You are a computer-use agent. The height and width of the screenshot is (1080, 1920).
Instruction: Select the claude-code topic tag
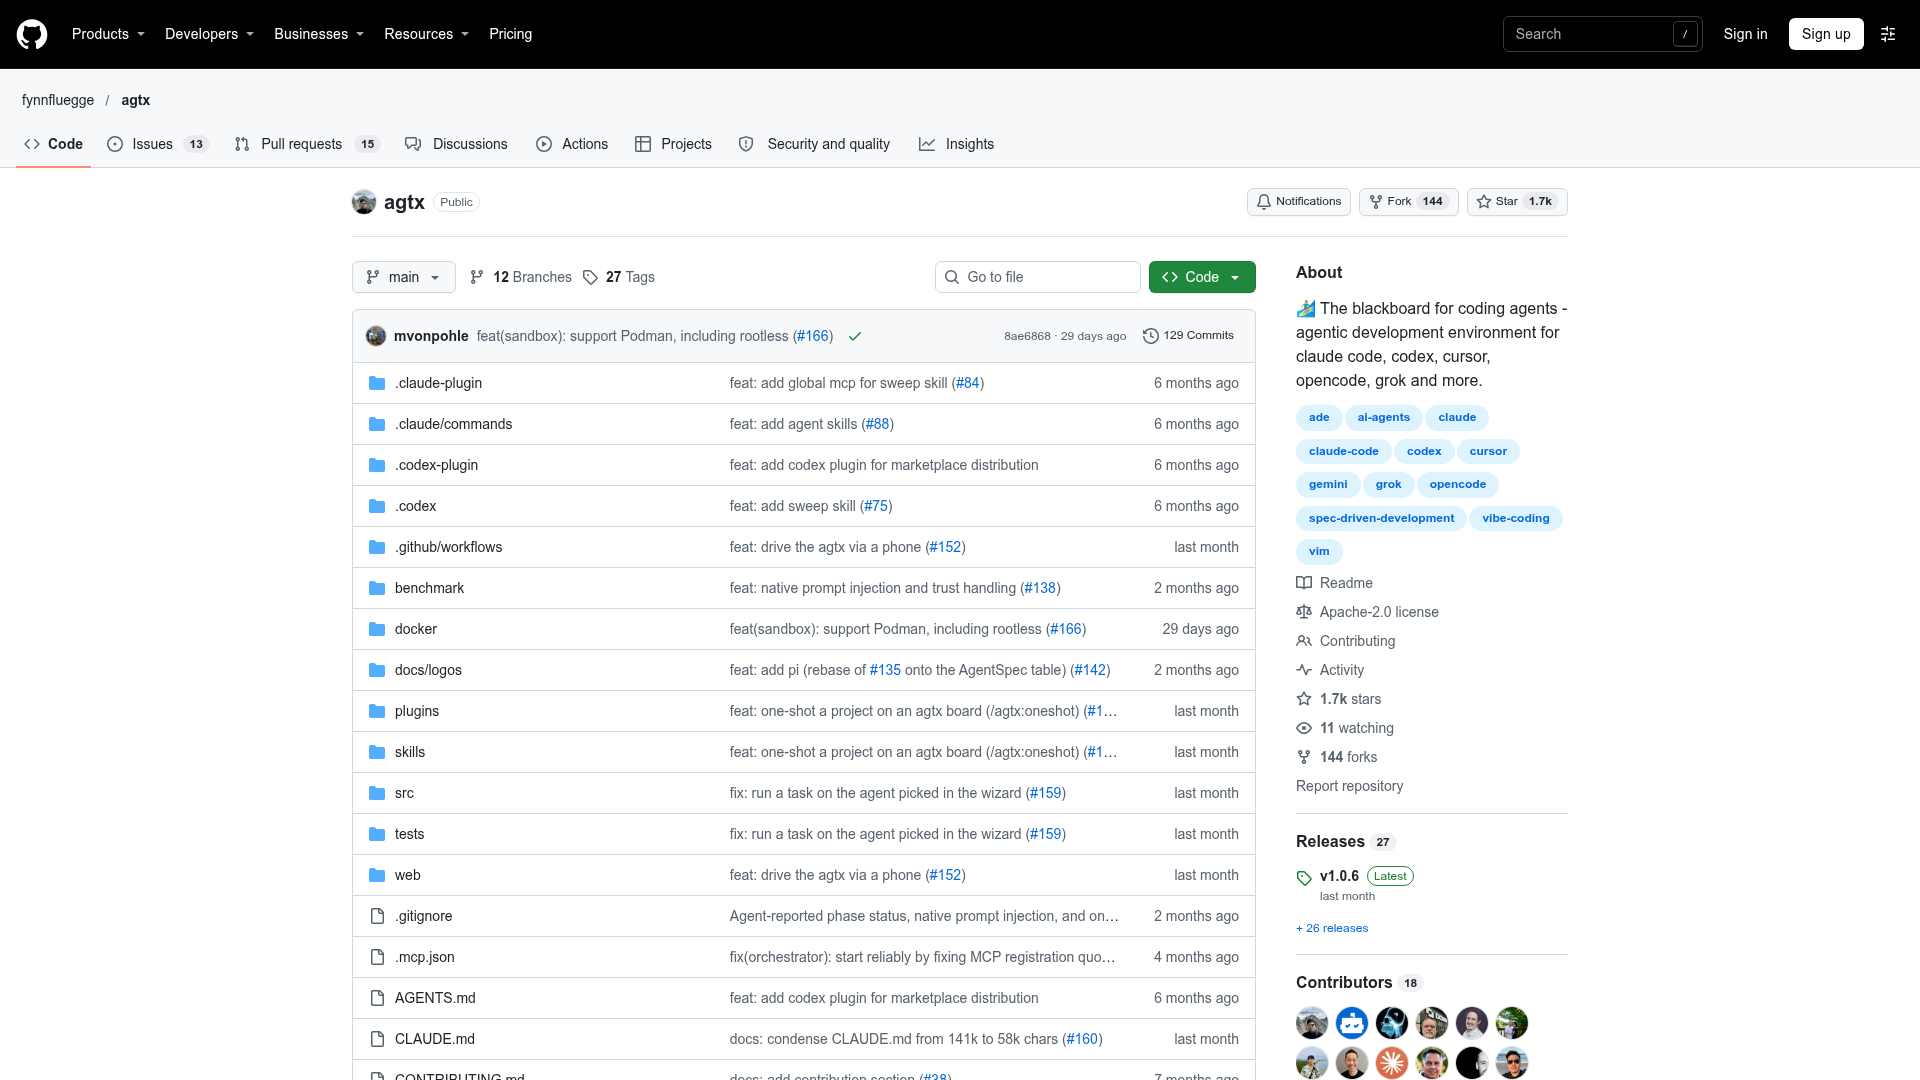(x=1343, y=451)
